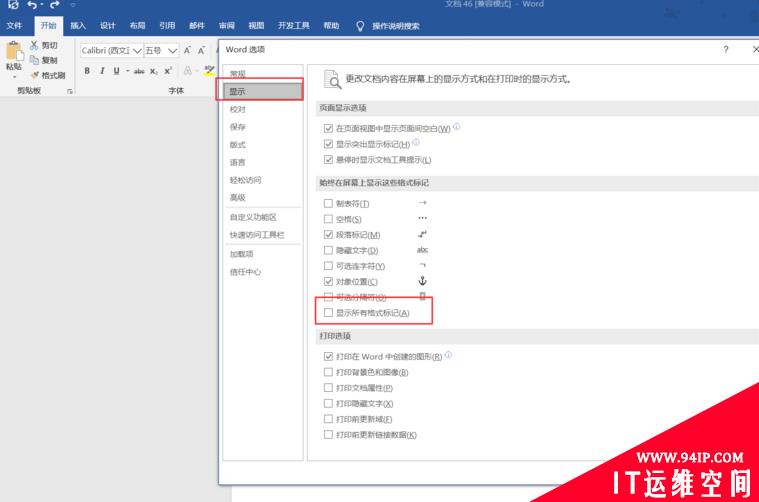Enable 打印前更新链接数据(K) checkbox
The width and height of the screenshot is (759, 502).
coord(328,435)
